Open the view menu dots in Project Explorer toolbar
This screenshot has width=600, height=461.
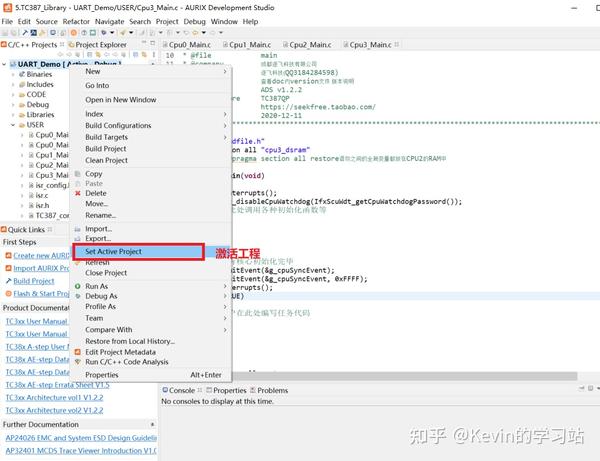[x=154, y=55]
